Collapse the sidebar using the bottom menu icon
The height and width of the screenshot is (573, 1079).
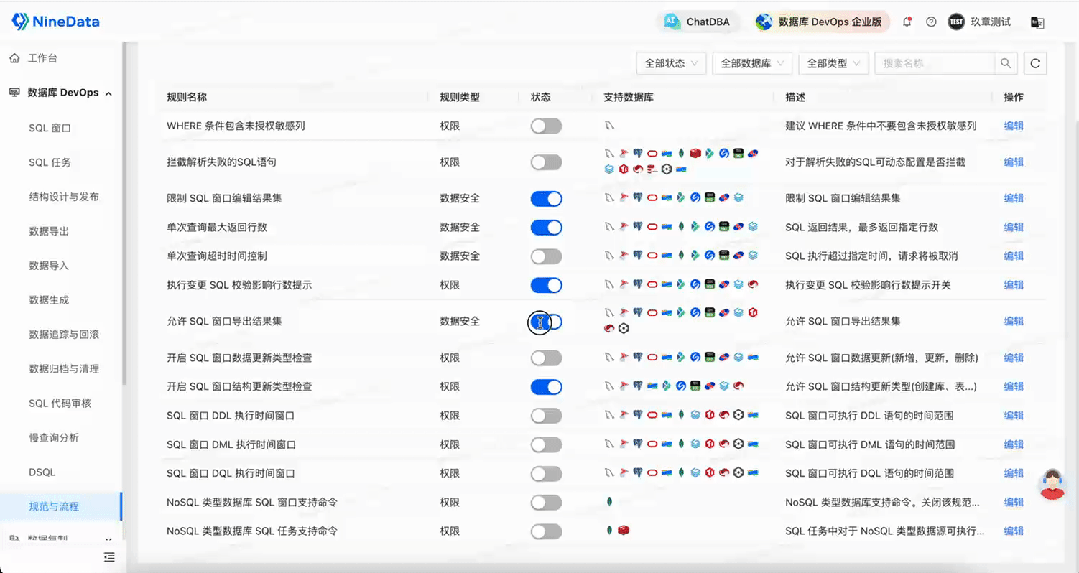pos(109,557)
